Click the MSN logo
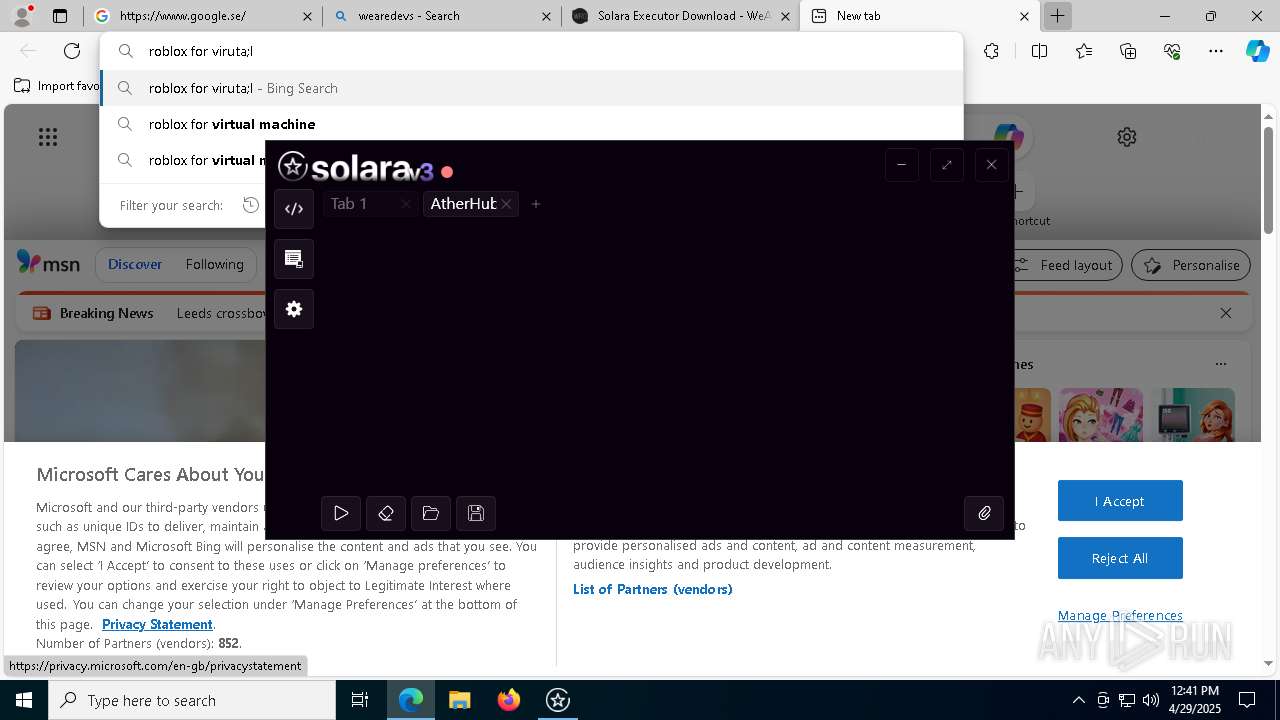Viewport: 1280px width, 720px height. 48,263
